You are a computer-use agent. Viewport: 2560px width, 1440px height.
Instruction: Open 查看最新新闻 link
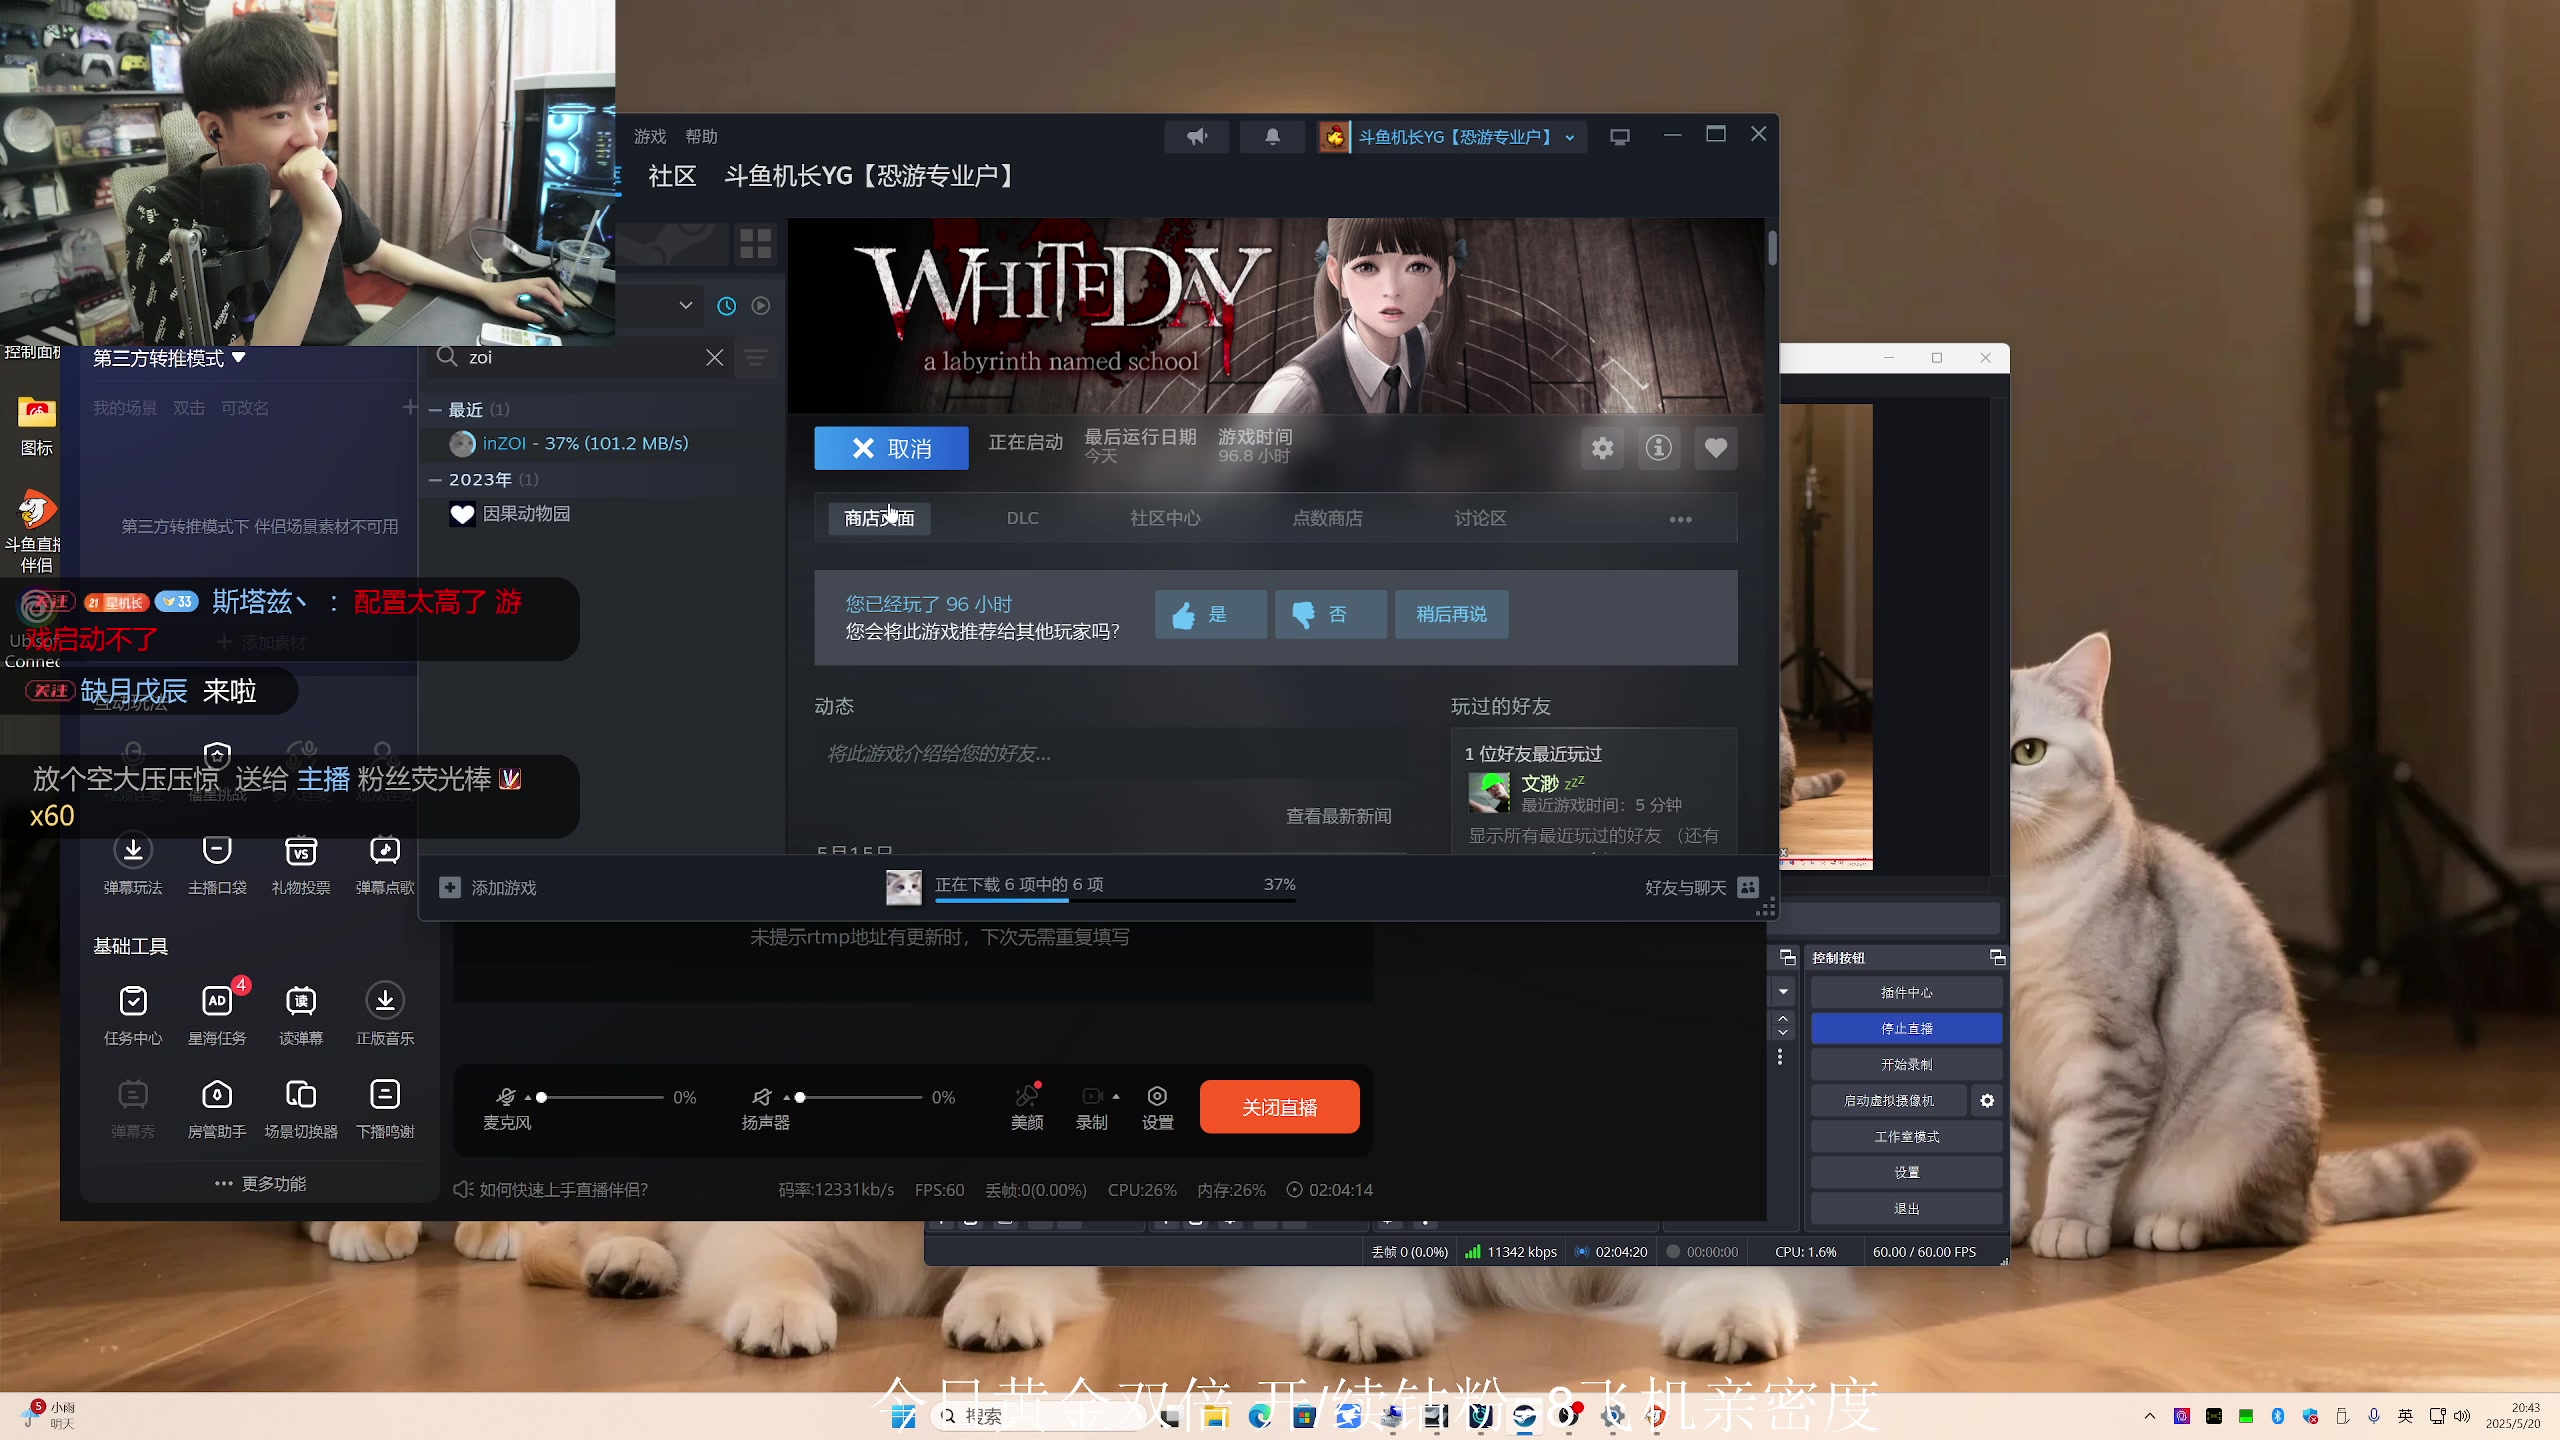(1338, 817)
